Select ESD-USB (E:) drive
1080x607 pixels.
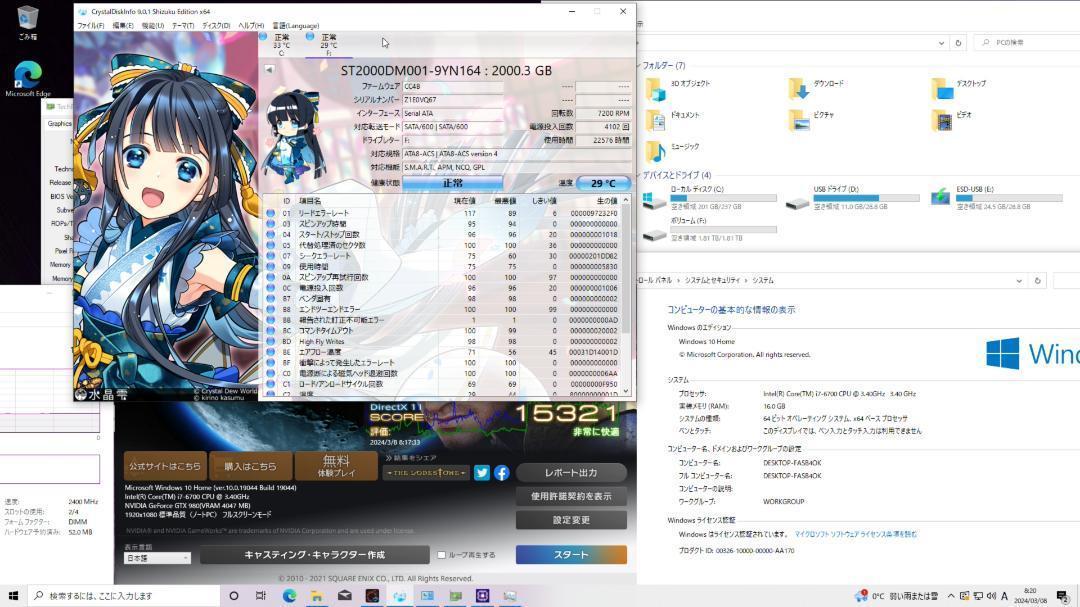click(995, 198)
